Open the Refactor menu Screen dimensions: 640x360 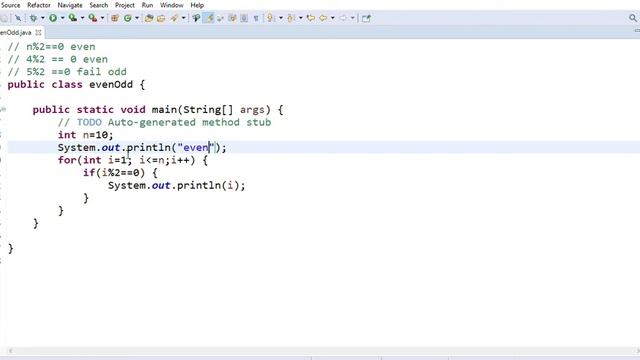coord(39,5)
